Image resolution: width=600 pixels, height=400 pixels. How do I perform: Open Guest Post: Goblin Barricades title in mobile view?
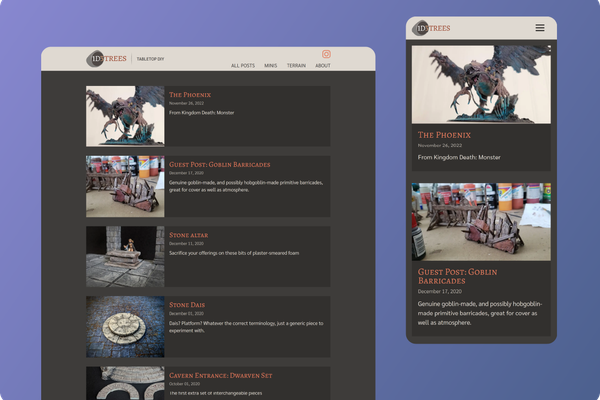pos(458,276)
